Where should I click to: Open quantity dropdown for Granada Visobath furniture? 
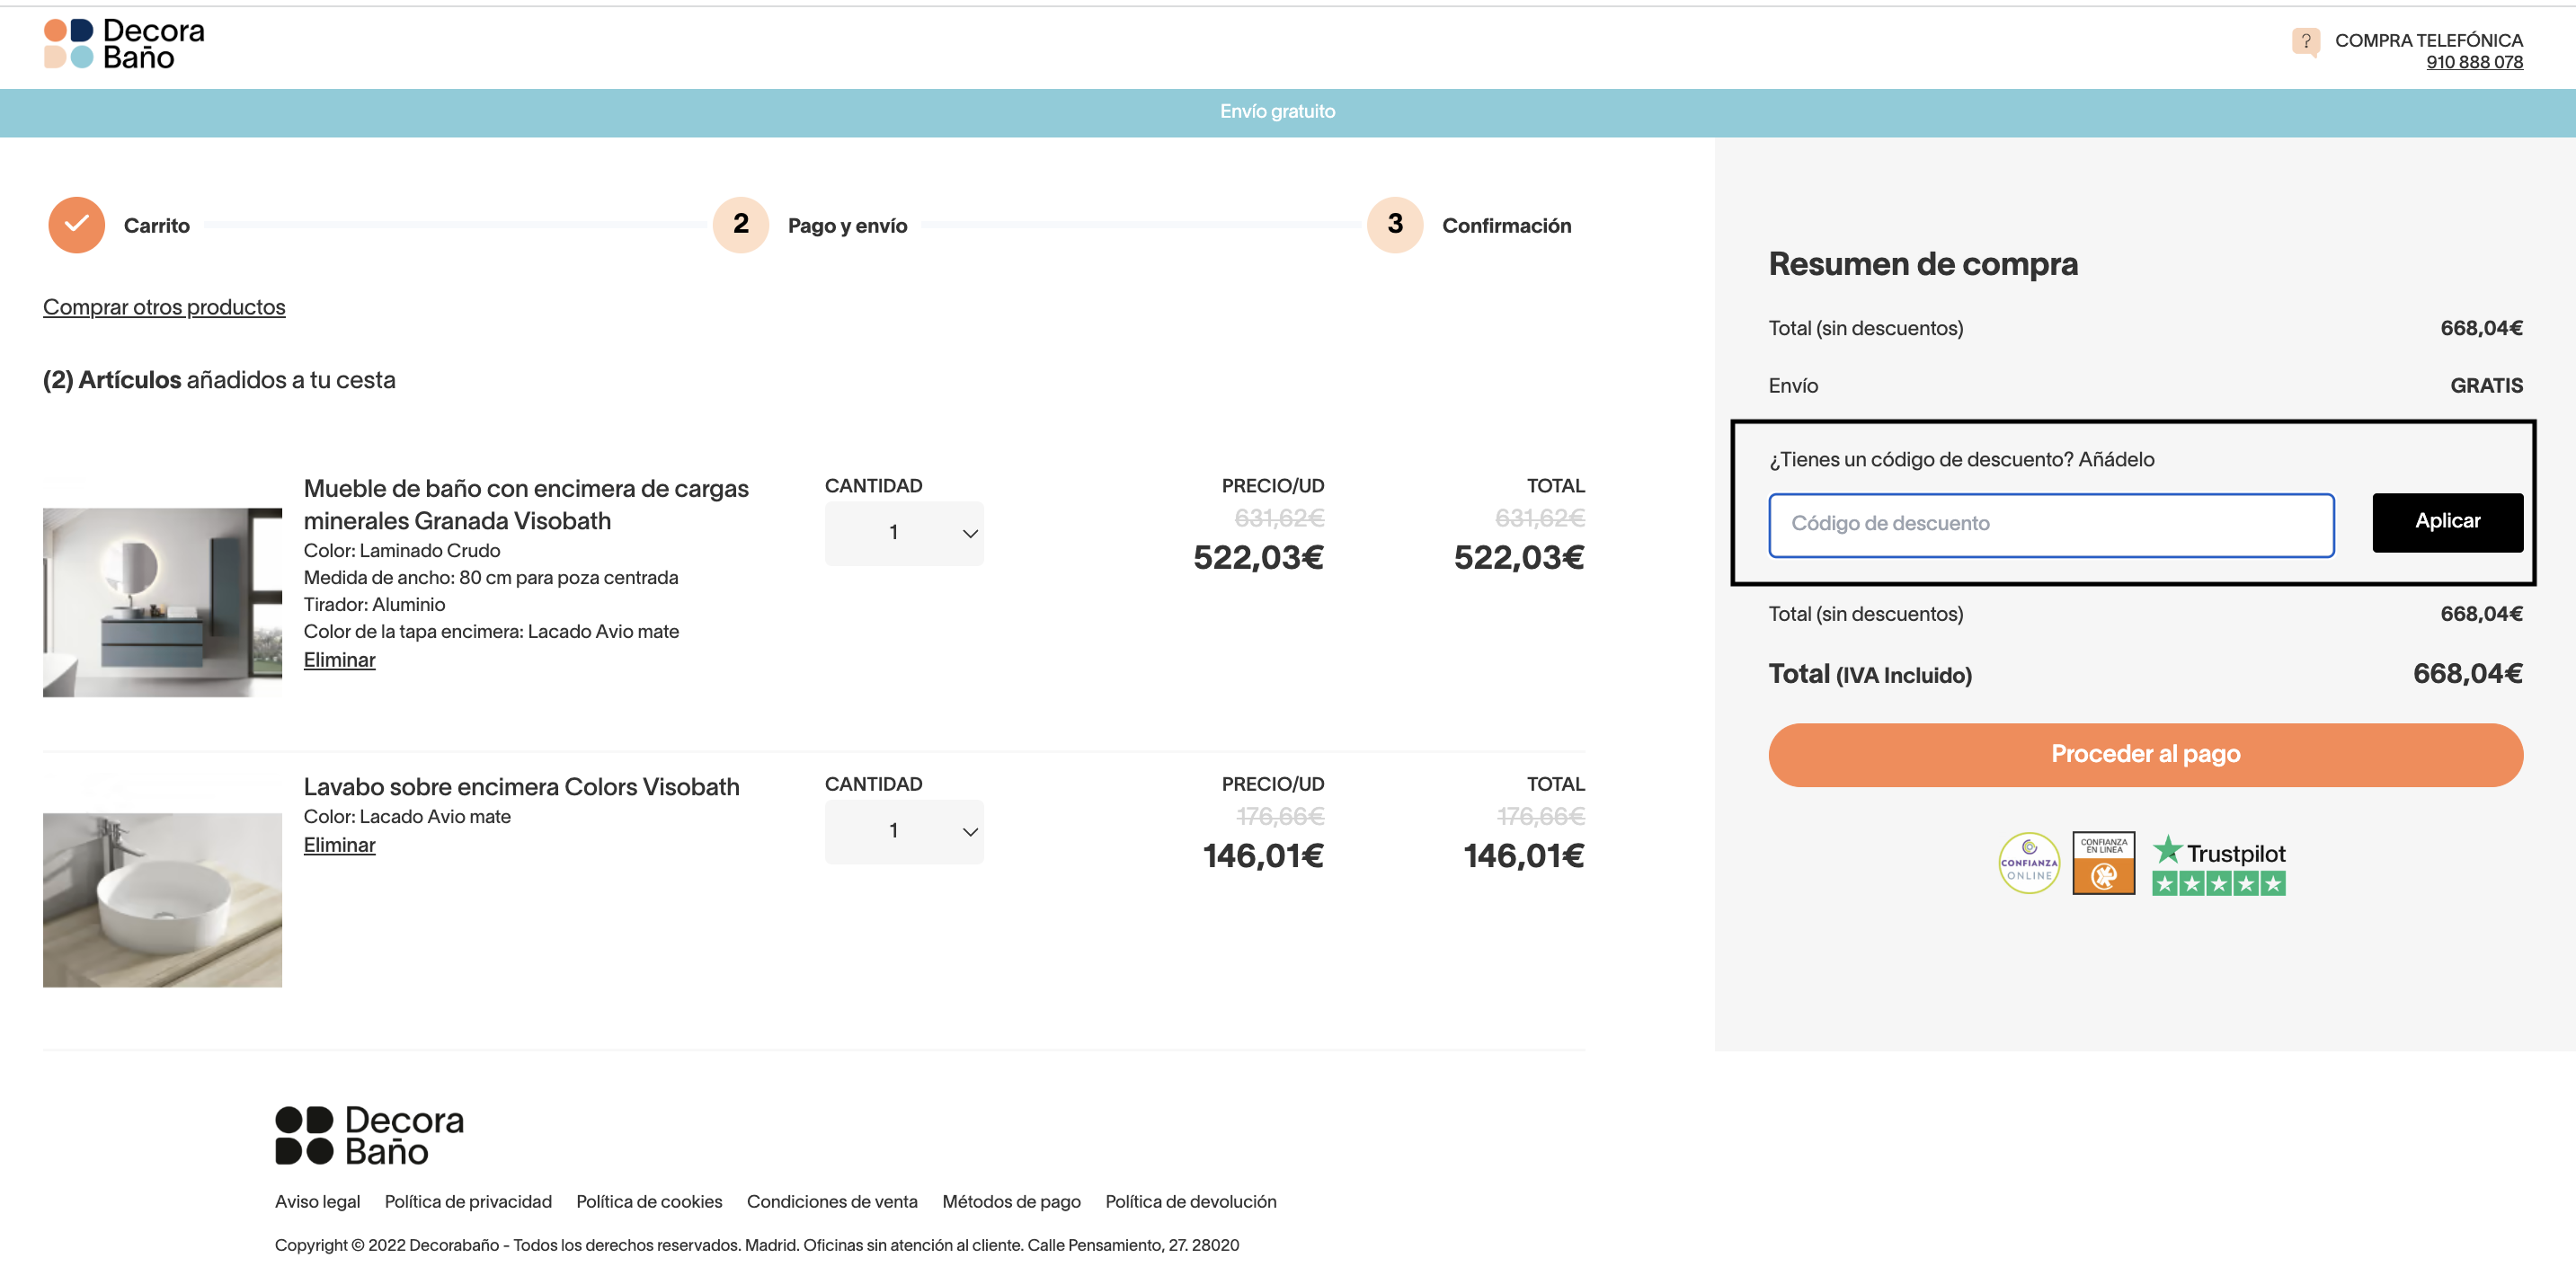(x=904, y=533)
